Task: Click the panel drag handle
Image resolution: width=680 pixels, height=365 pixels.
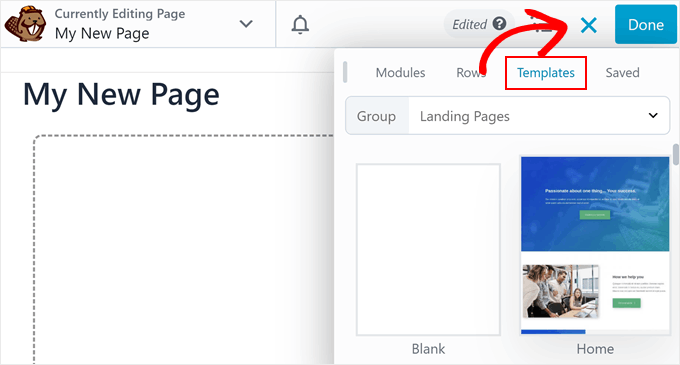Action: [x=345, y=72]
